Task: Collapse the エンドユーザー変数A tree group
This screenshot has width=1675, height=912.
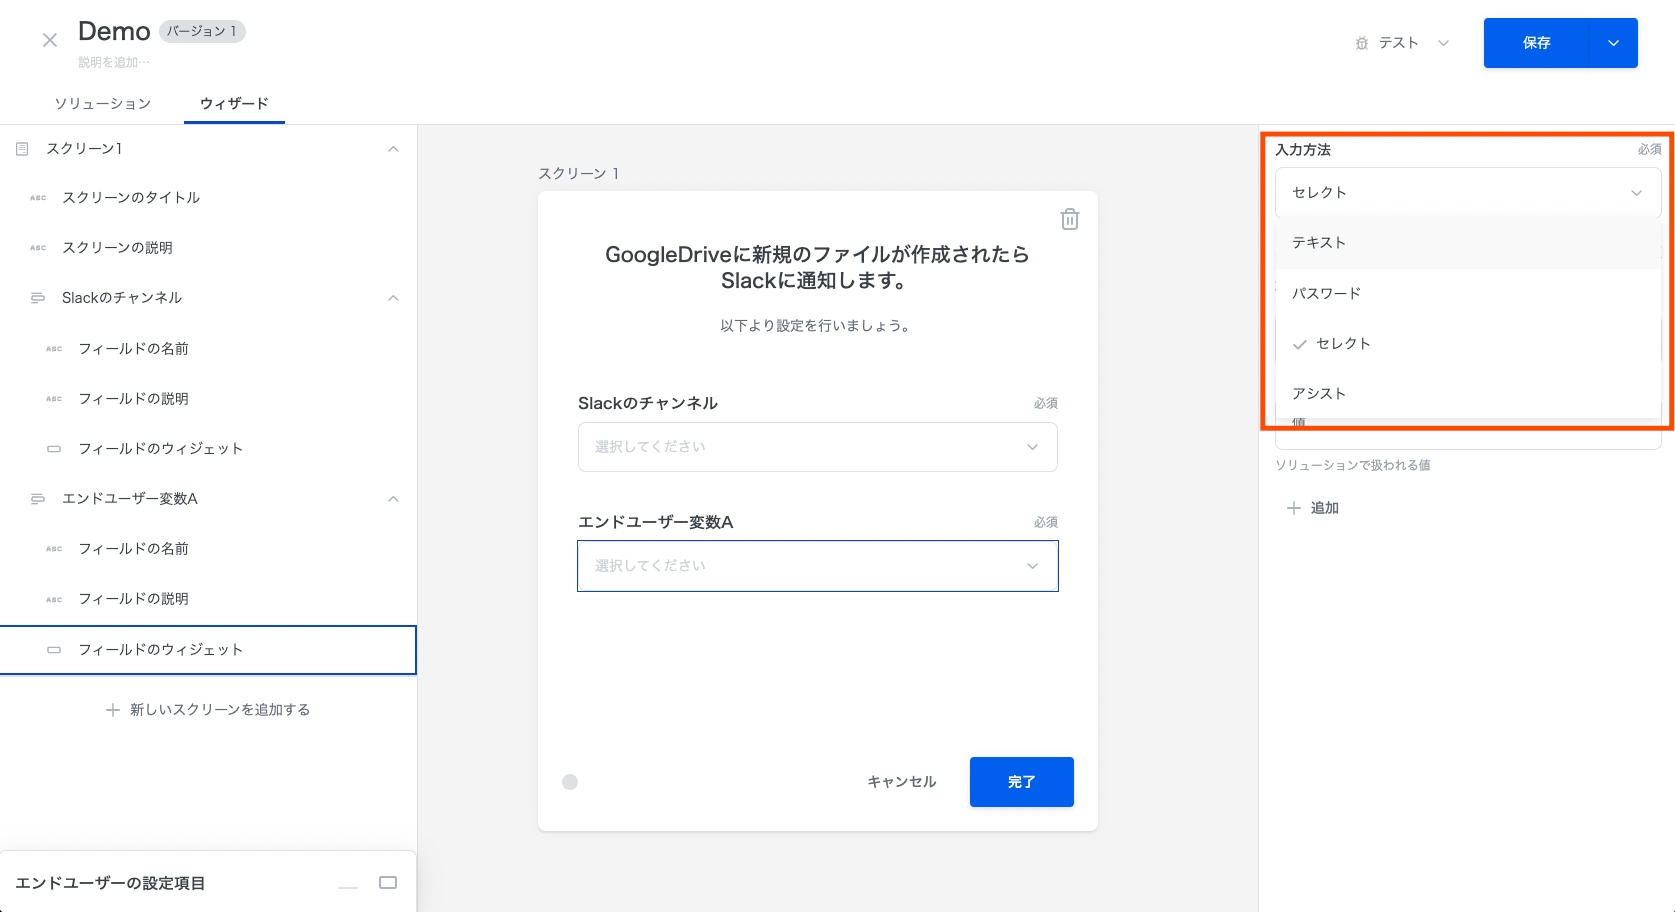Action: click(x=393, y=499)
